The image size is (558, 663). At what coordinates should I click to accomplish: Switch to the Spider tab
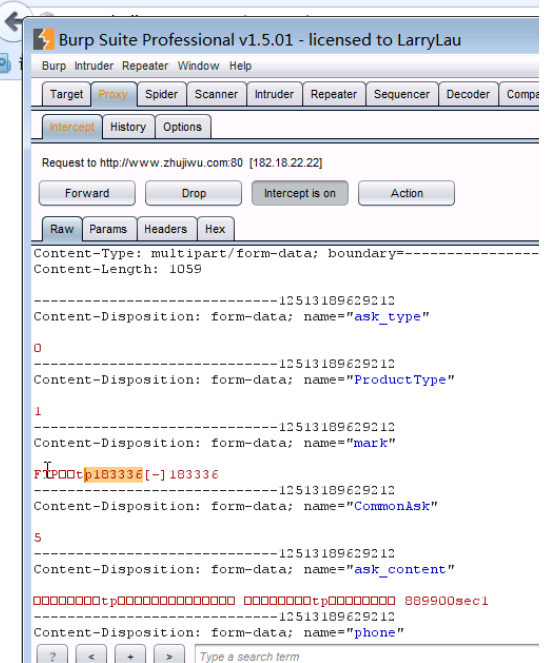point(161,94)
